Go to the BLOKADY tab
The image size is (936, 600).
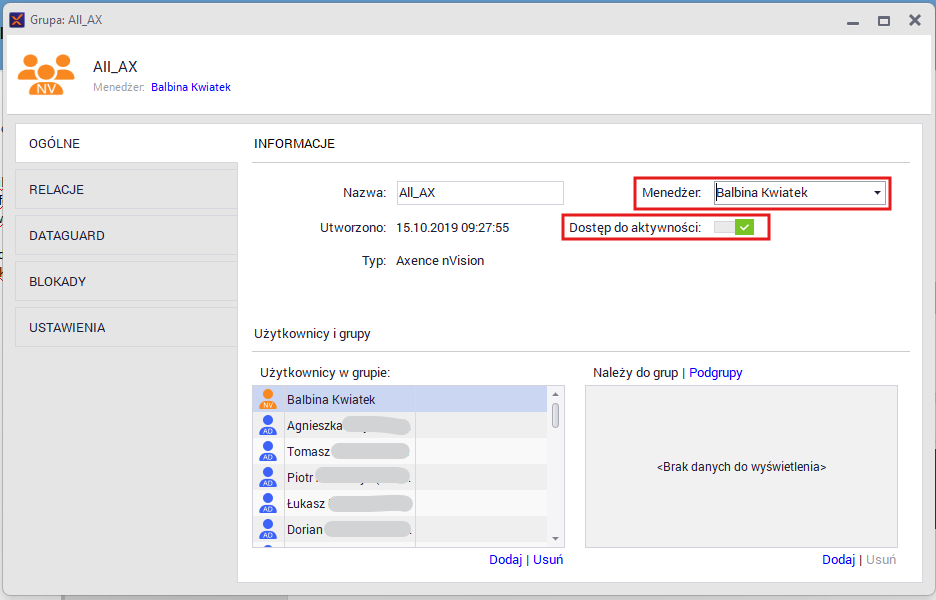126,282
